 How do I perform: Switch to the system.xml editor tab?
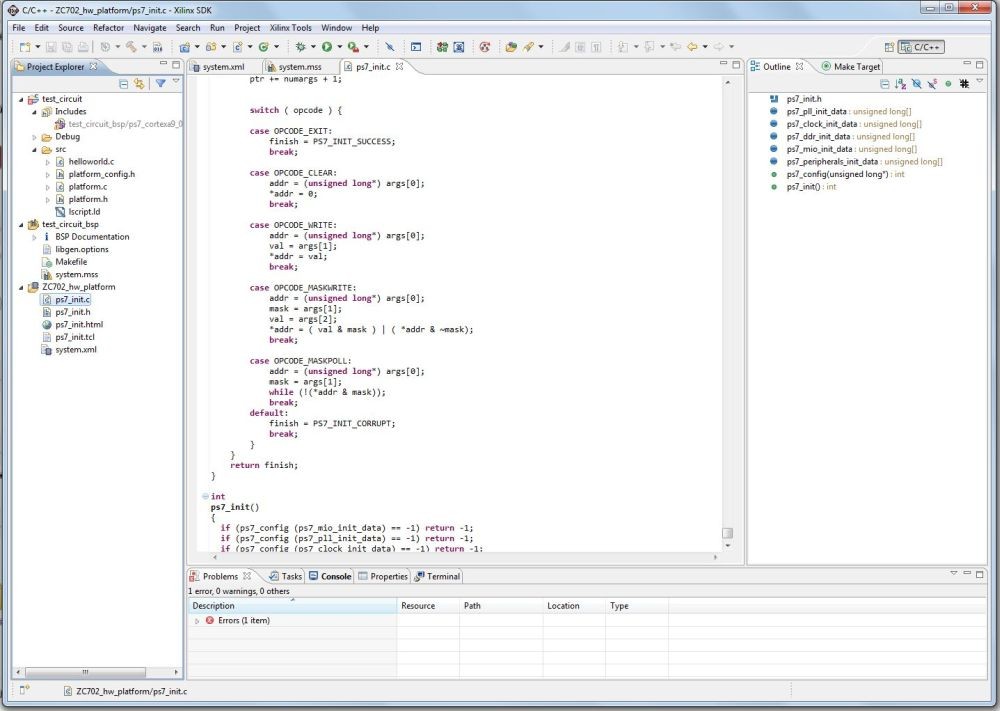click(x=217, y=66)
